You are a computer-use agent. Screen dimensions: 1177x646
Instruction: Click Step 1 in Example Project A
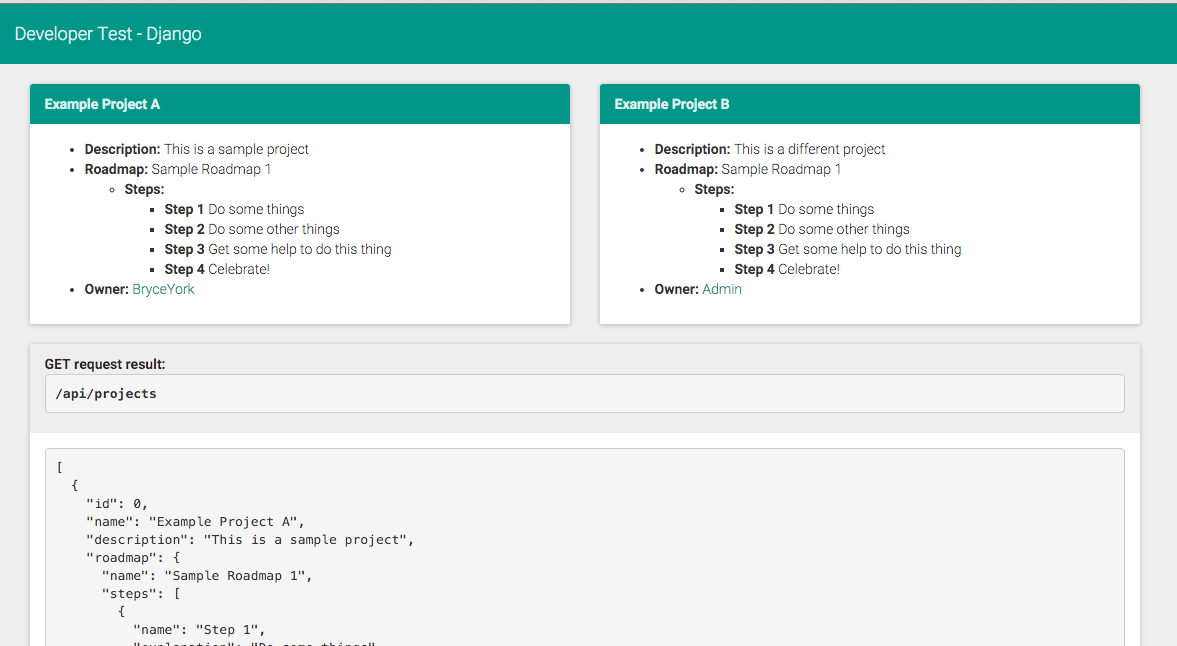(234, 209)
